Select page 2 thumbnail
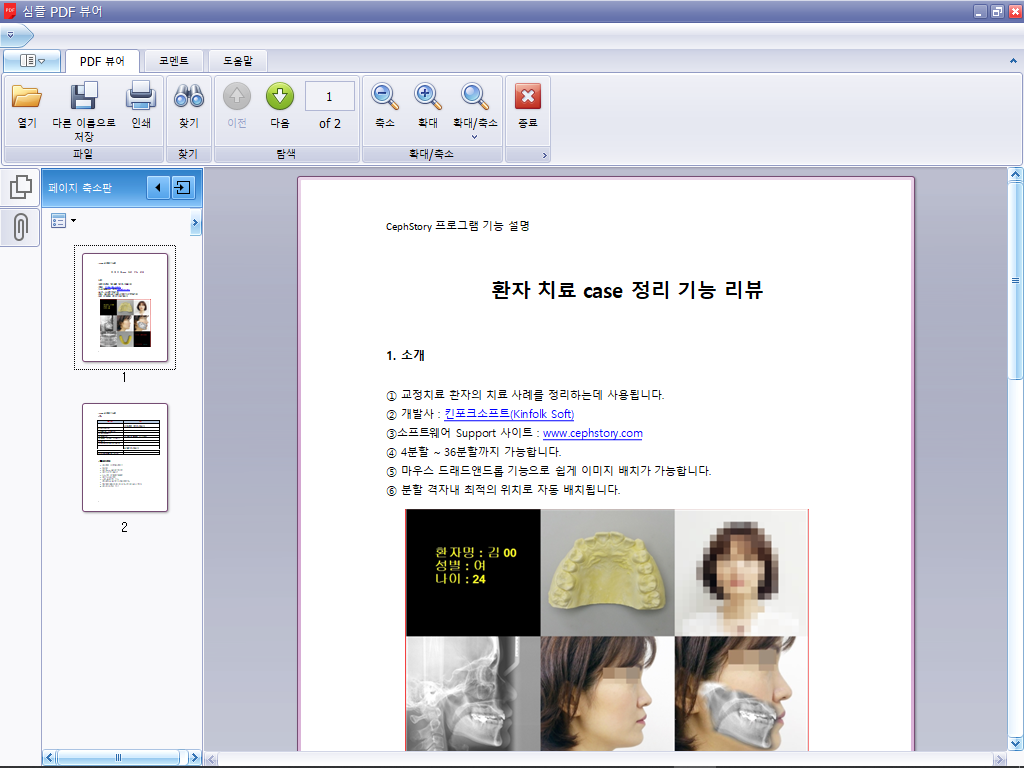 [125, 457]
